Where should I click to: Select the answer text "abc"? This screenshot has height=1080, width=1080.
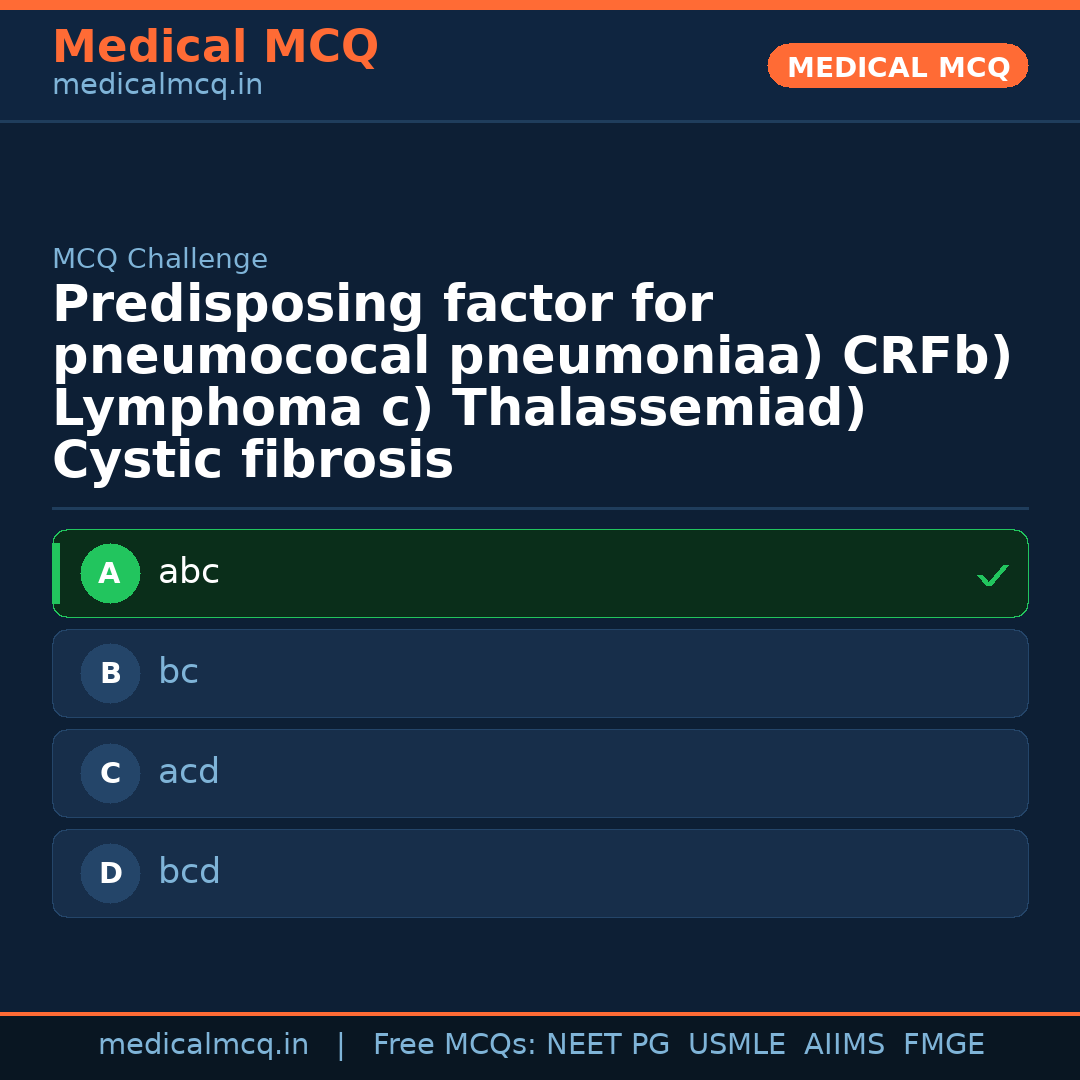189,572
